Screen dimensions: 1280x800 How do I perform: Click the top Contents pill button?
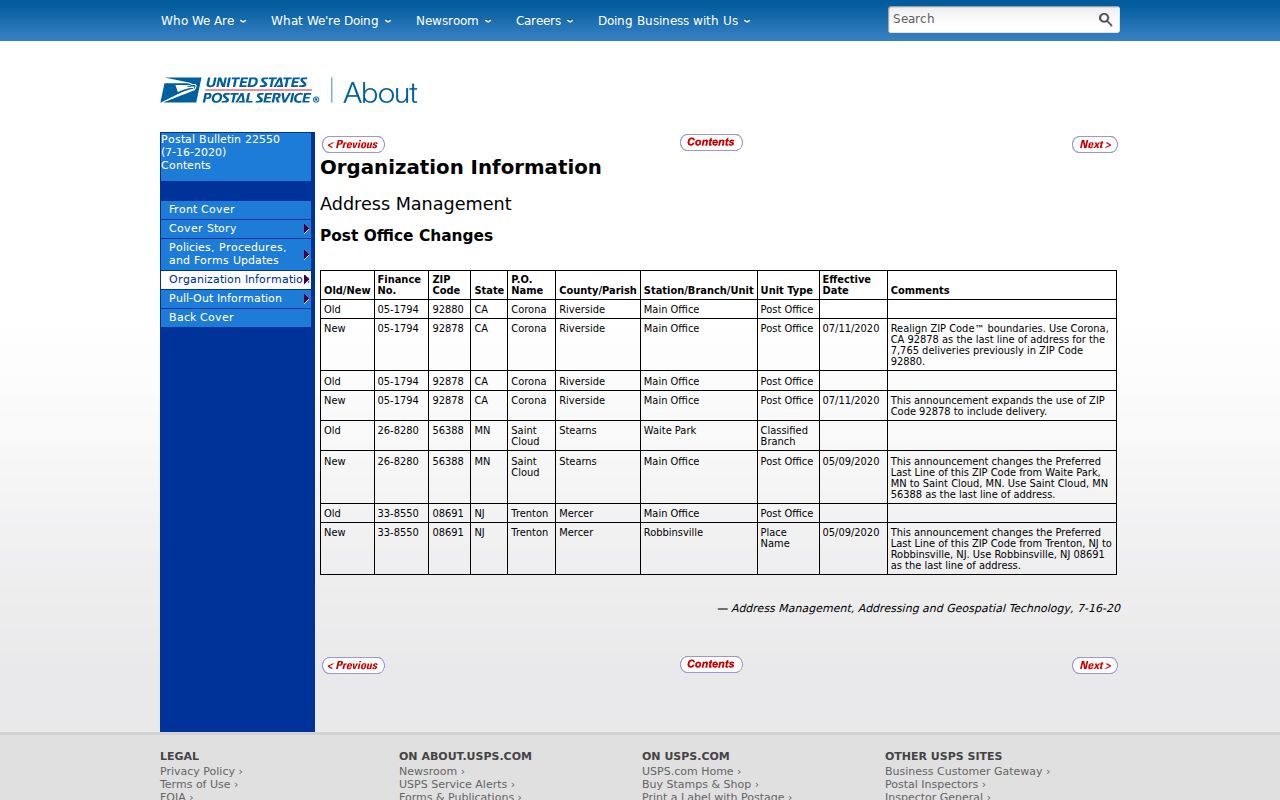click(x=711, y=142)
